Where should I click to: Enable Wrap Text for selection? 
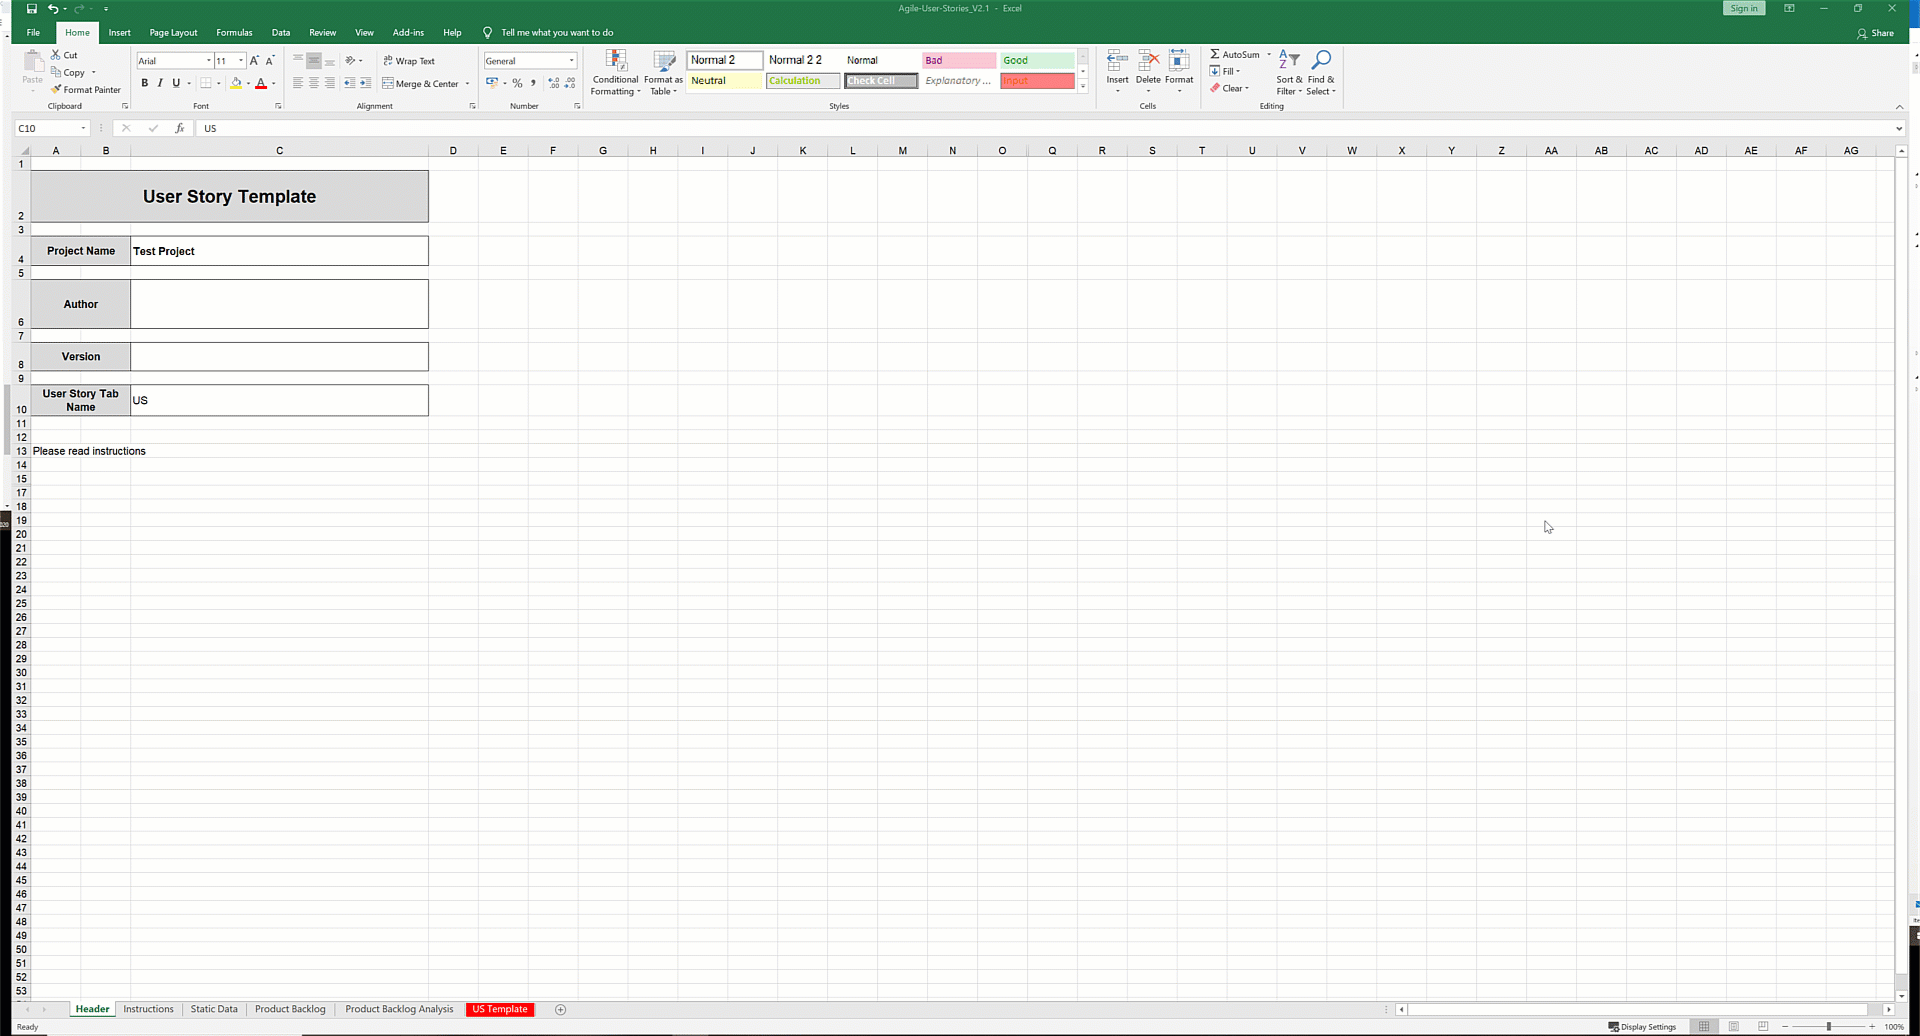[x=409, y=60]
